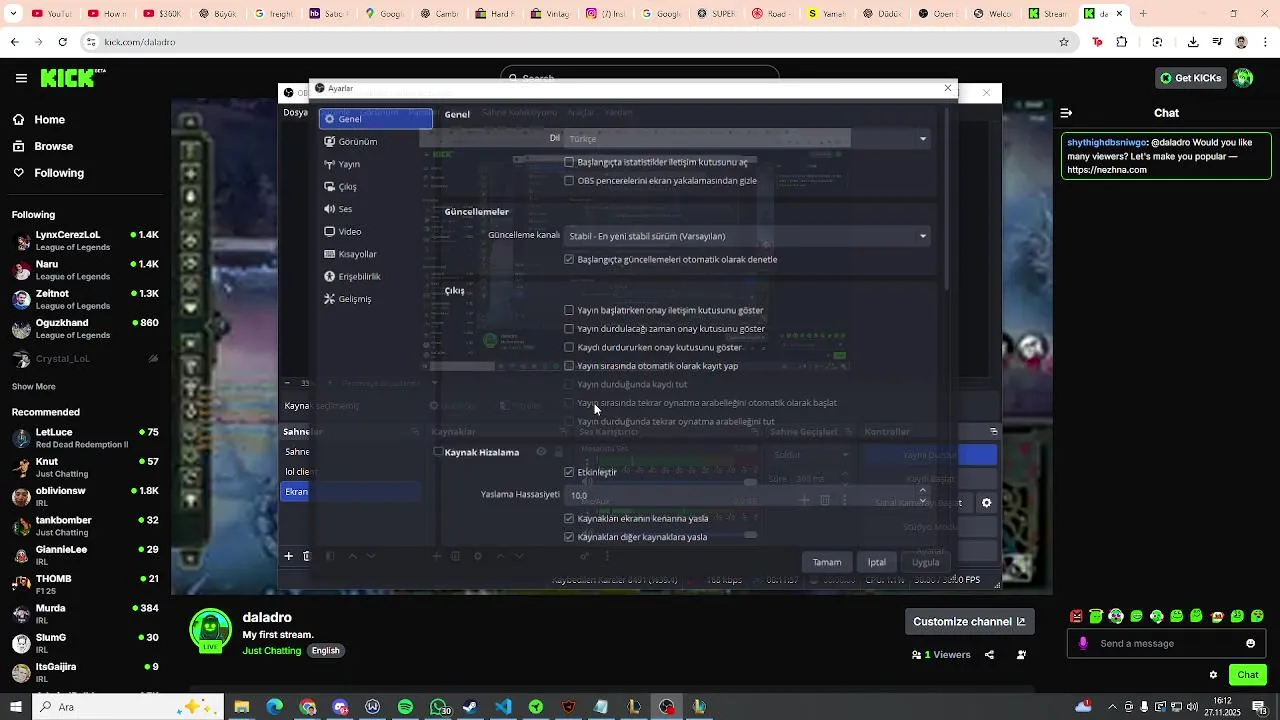Screen dimensions: 1280x720
Task: Click the share icon below stream
Action: 989,655
